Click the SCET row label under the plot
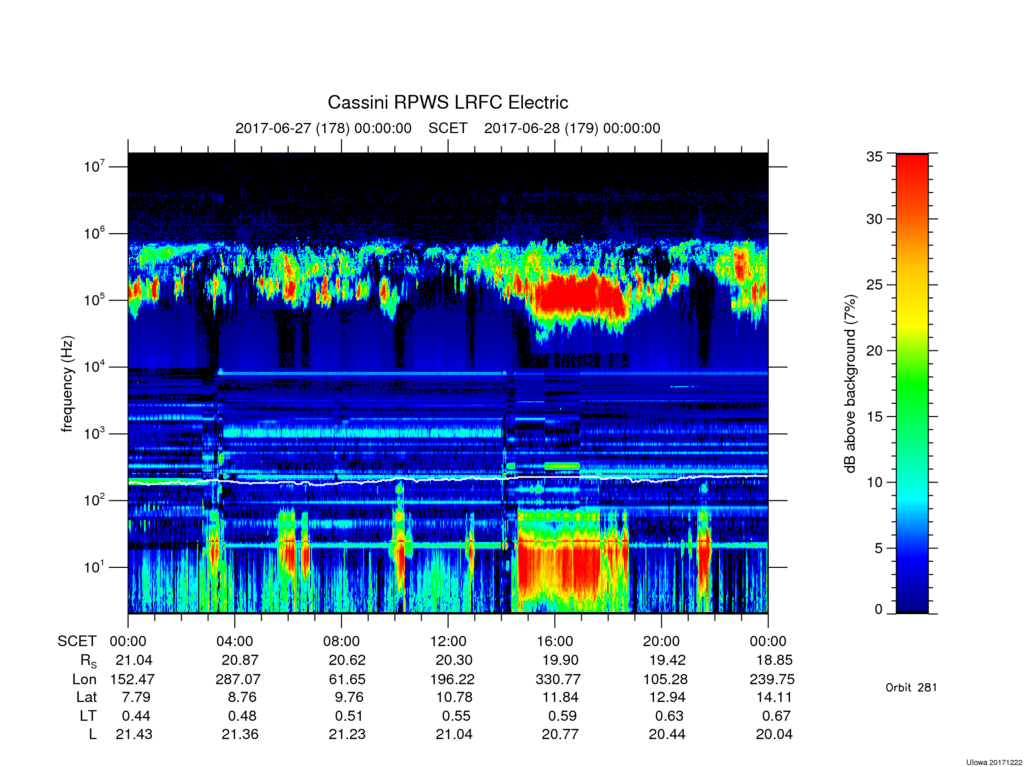This screenshot has height=767, width=1024. 76,642
